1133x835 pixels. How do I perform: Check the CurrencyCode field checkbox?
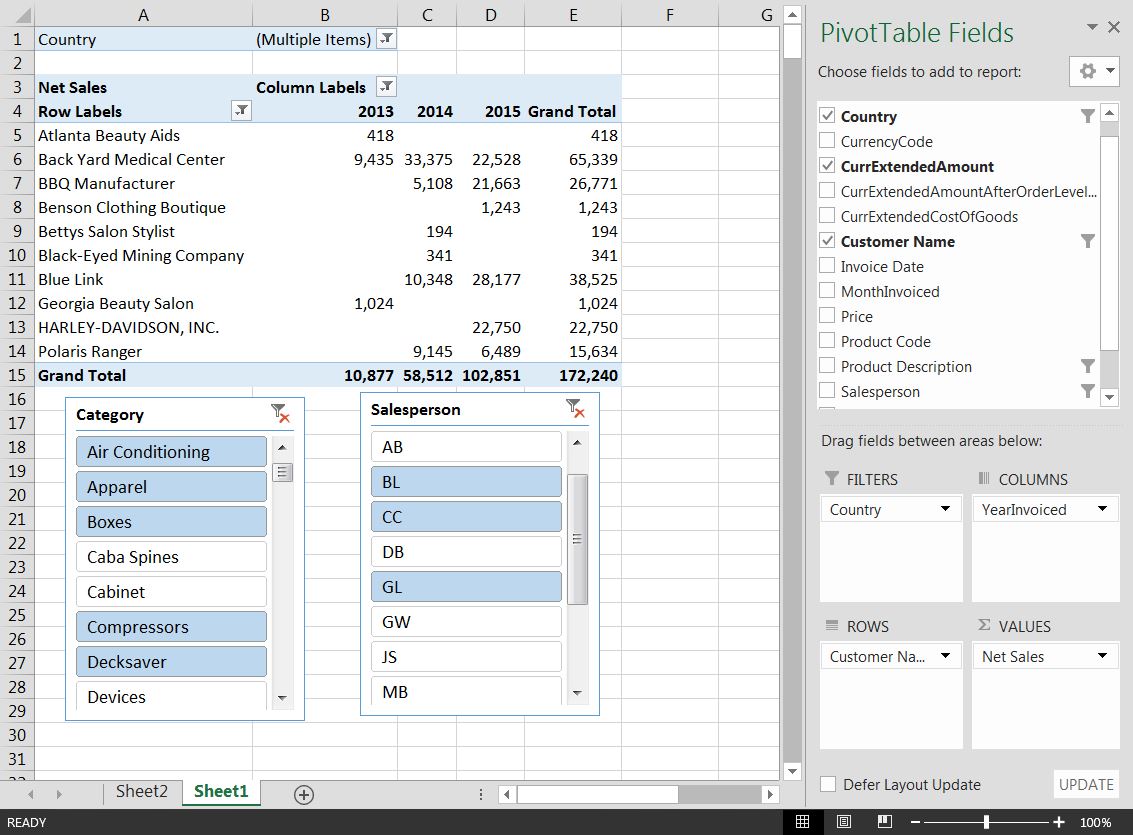point(827,142)
